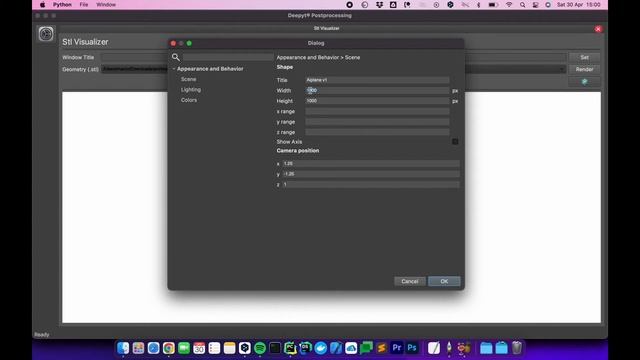Click the x range input field
The image size is (640, 360).
pos(377,111)
